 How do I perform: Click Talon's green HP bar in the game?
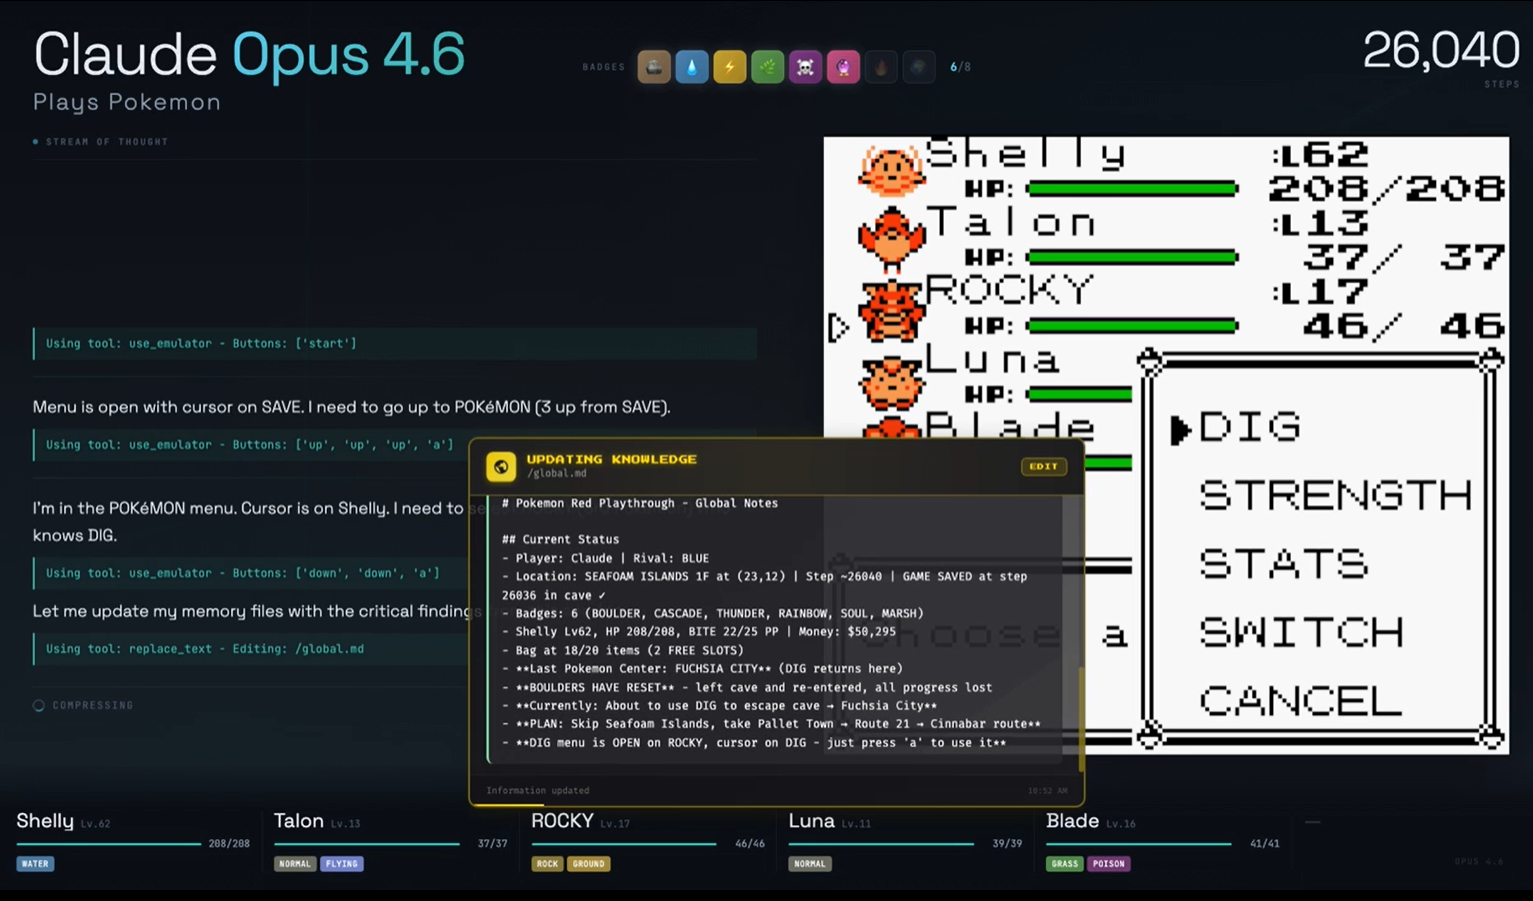(x=1132, y=257)
